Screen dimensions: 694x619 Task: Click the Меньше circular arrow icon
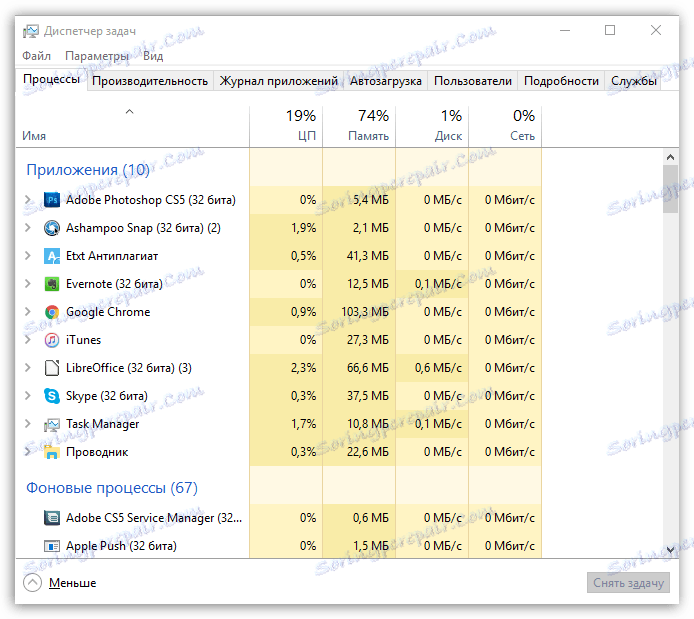(32, 583)
